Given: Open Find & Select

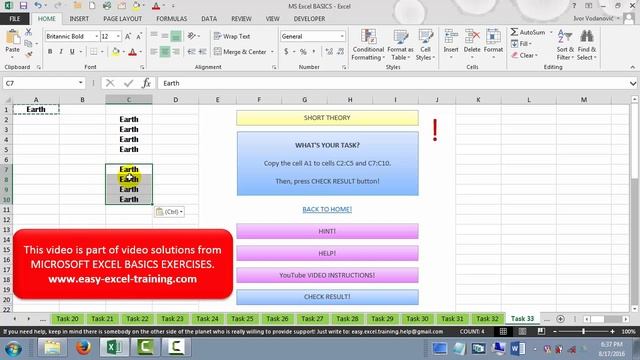Looking at the screenshot, I should coord(587,45).
